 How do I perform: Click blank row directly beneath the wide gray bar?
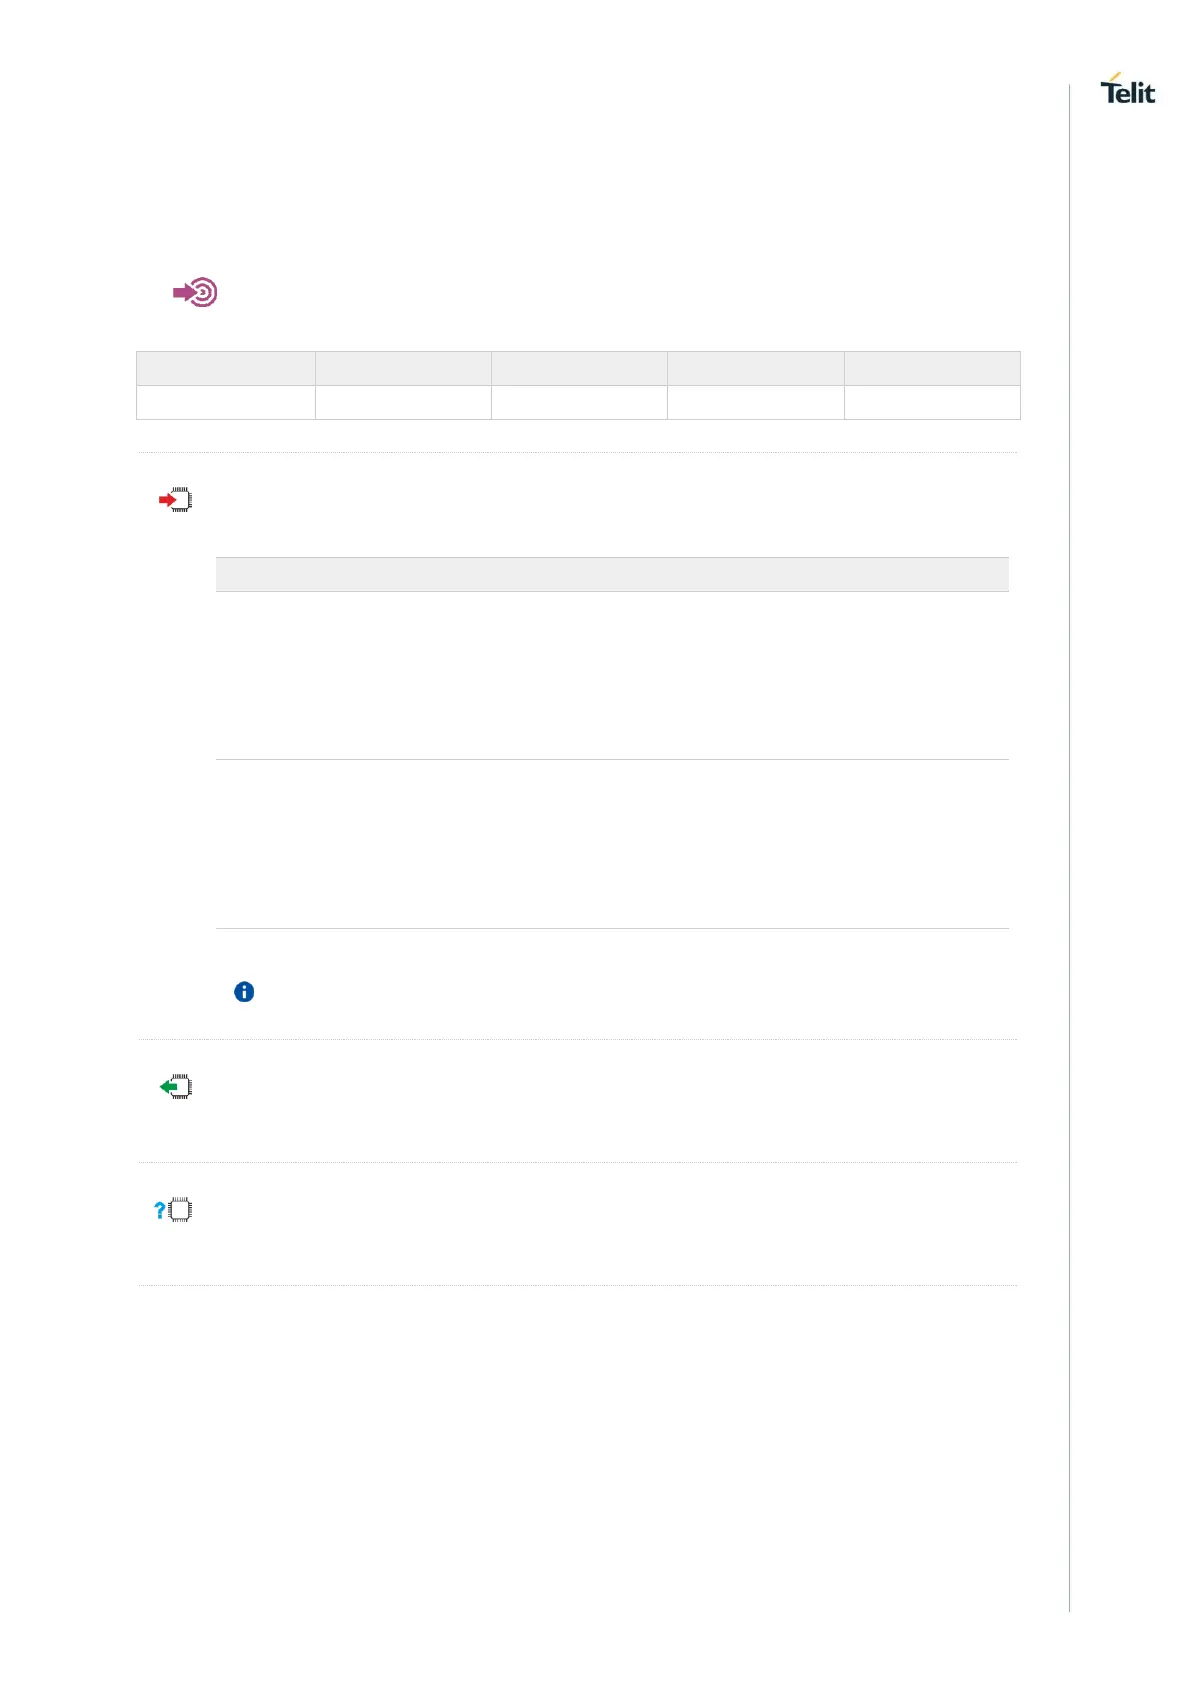tap(612, 675)
